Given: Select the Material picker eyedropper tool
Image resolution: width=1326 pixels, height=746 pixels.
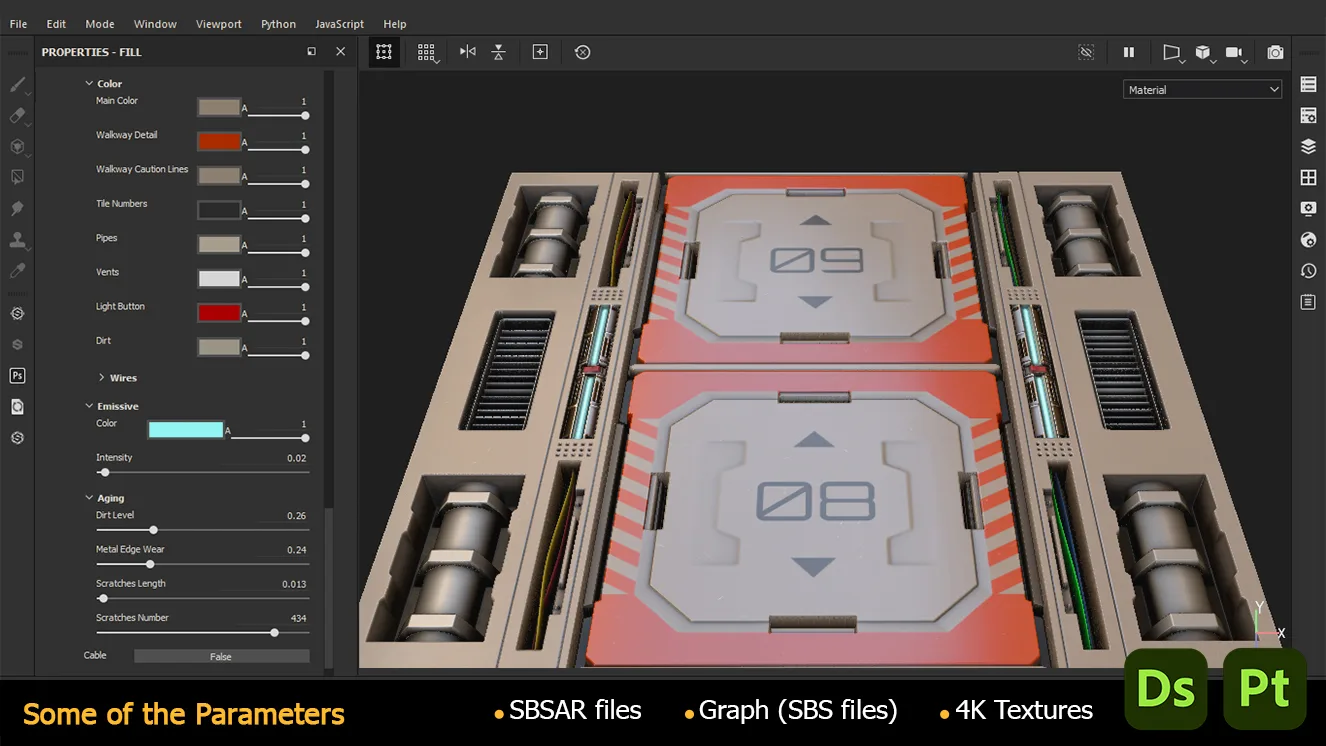Looking at the screenshot, I should coord(17,271).
